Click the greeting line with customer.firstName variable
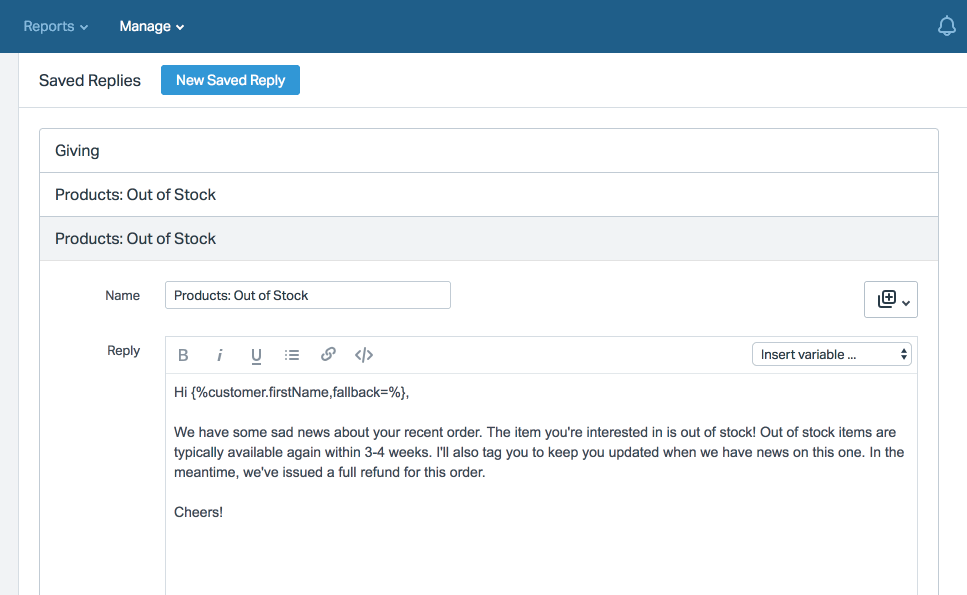 [x=291, y=393]
